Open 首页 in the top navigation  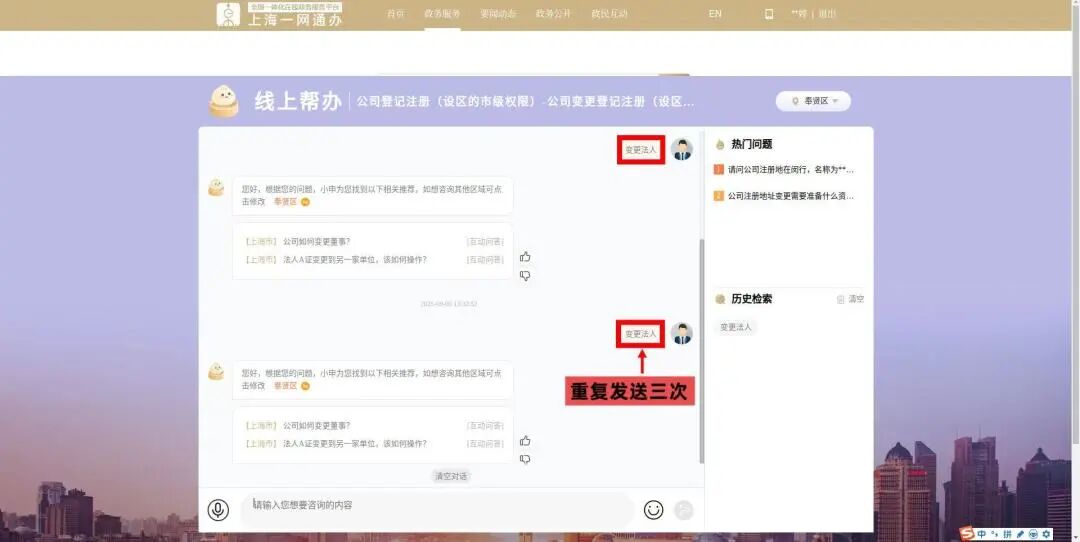(x=396, y=14)
